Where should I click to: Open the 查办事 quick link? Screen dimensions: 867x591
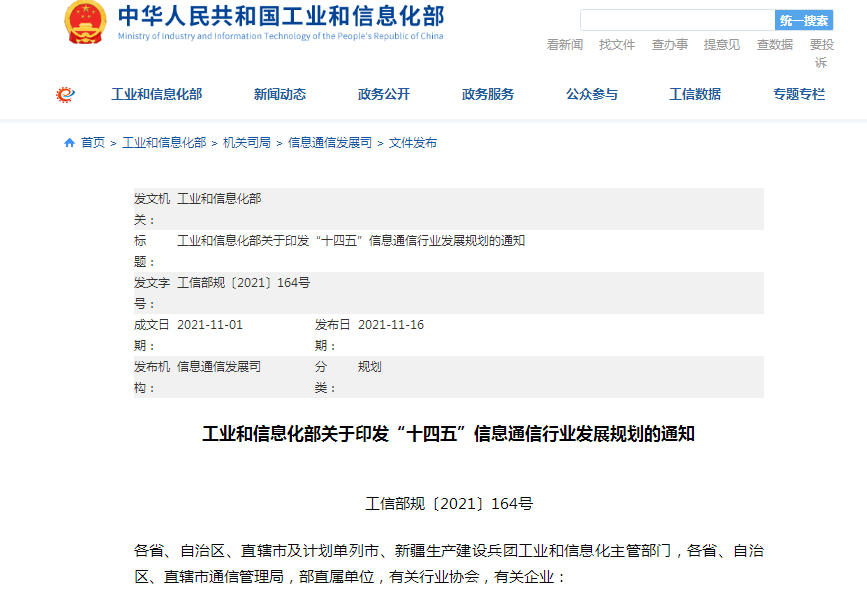(670, 45)
